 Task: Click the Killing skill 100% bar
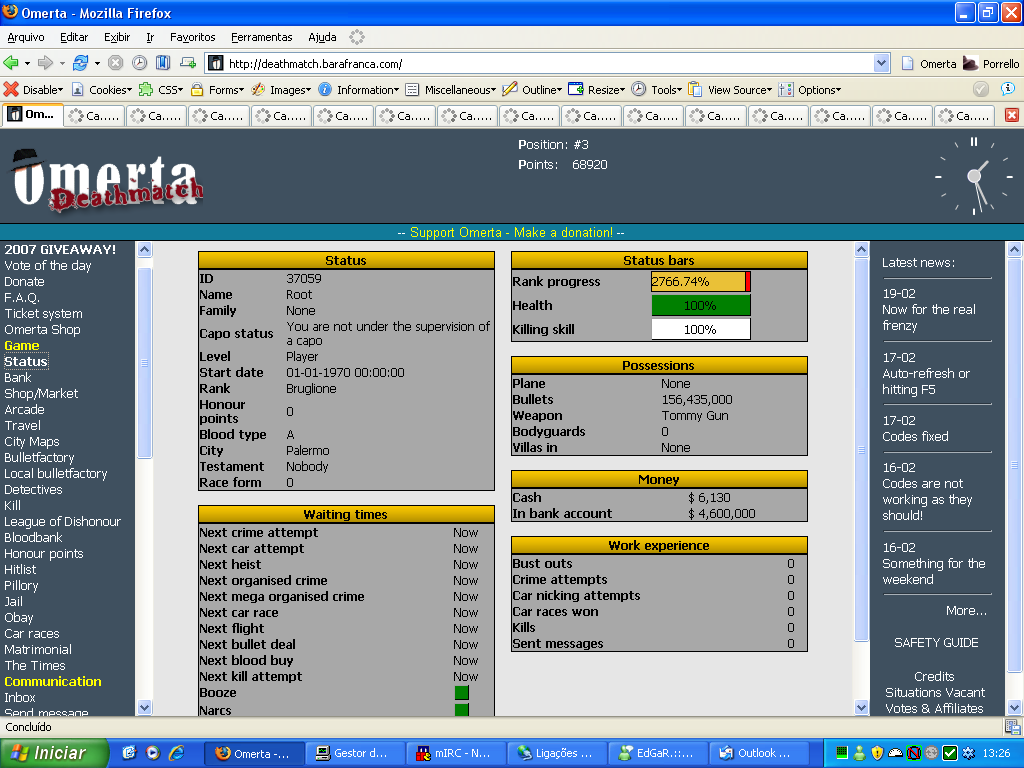click(701, 330)
